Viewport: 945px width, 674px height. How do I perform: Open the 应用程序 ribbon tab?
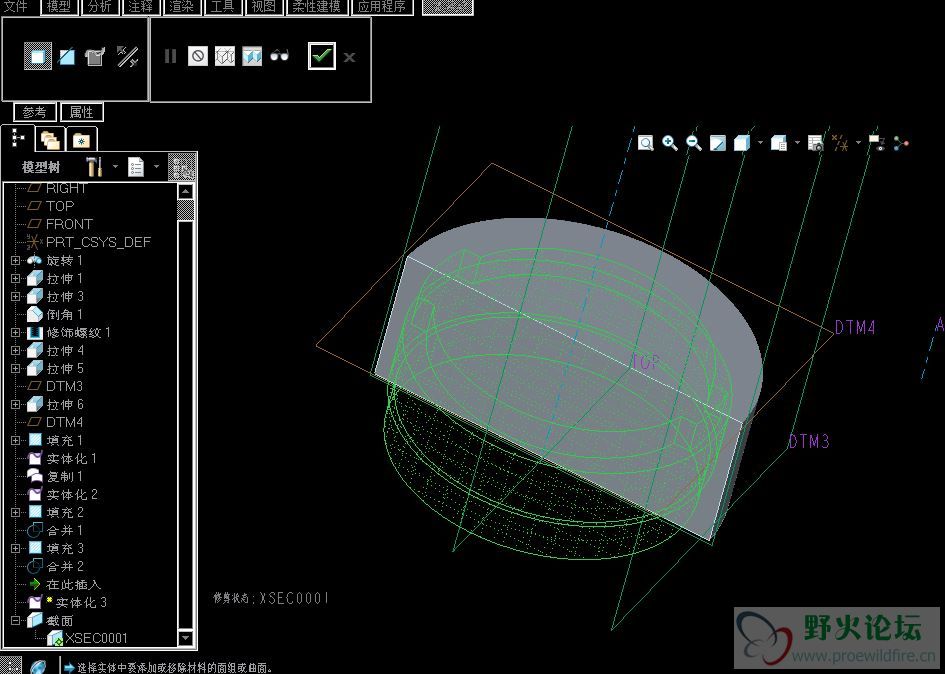381,7
